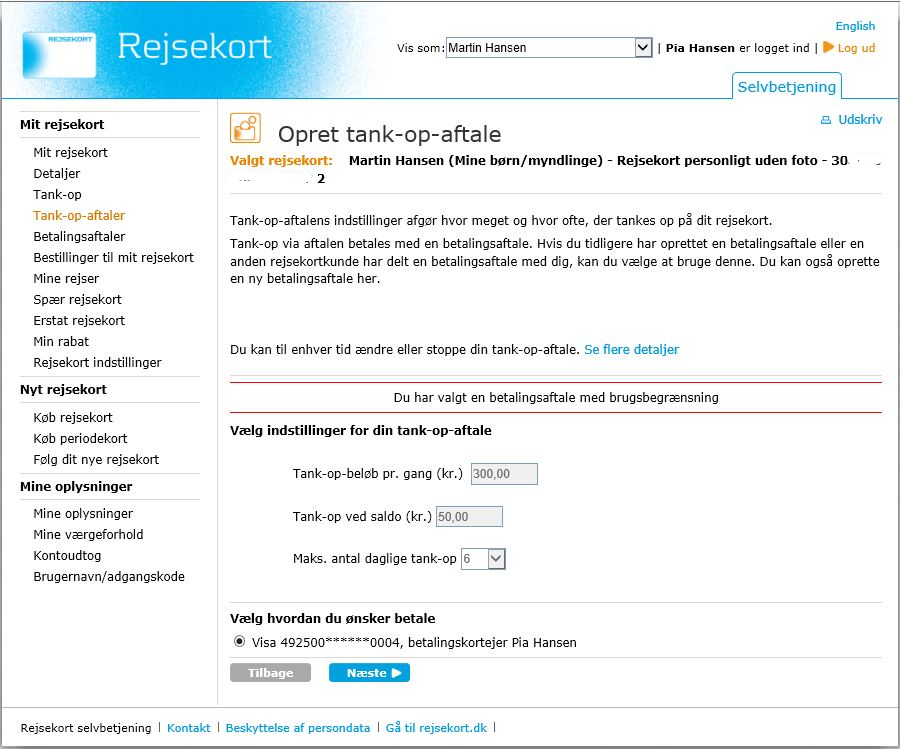Open the Vis som user dropdown
The height and width of the screenshot is (749, 900).
tap(643, 47)
